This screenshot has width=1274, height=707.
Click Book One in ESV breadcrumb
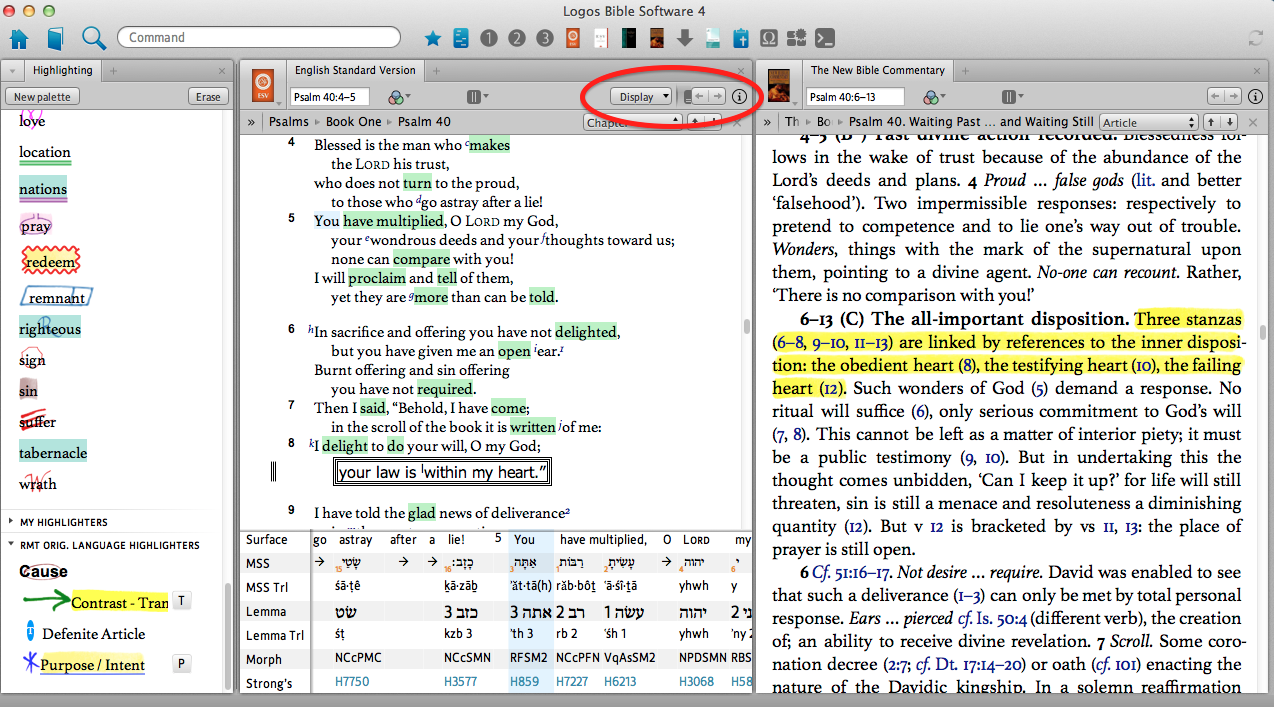[x=354, y=122]
